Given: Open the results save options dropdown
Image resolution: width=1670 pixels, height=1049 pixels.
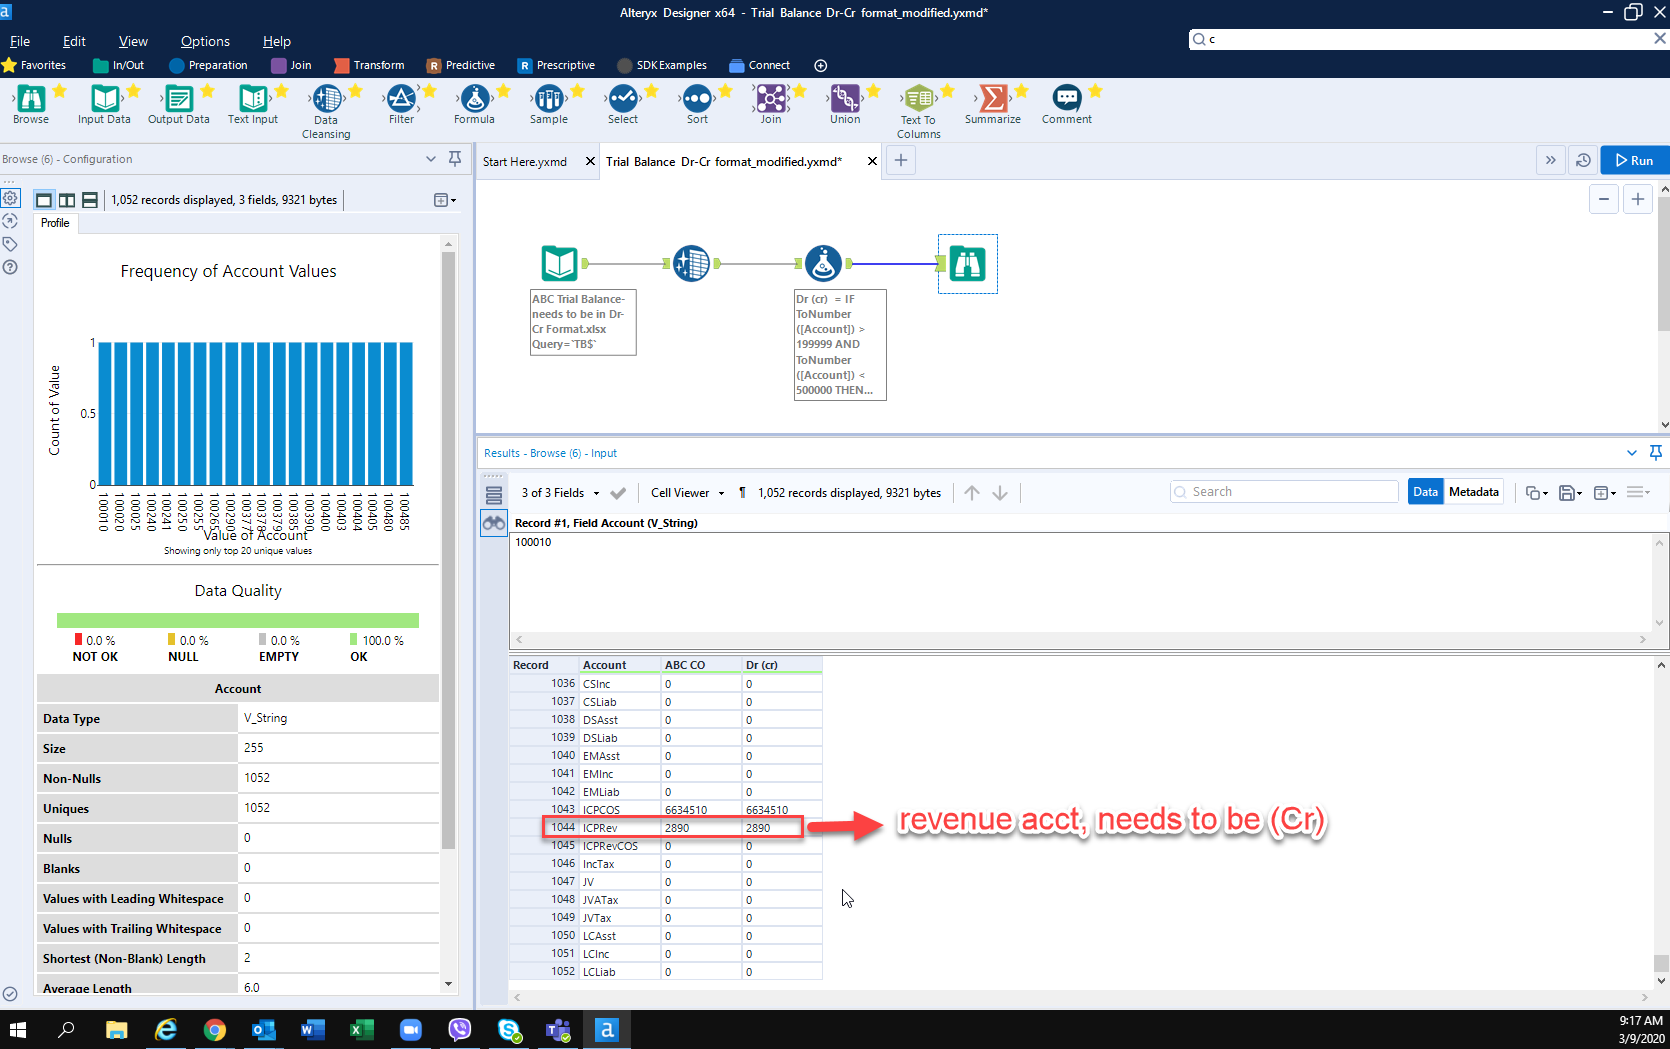Looking at the screenshot, I should [1571, 492].
